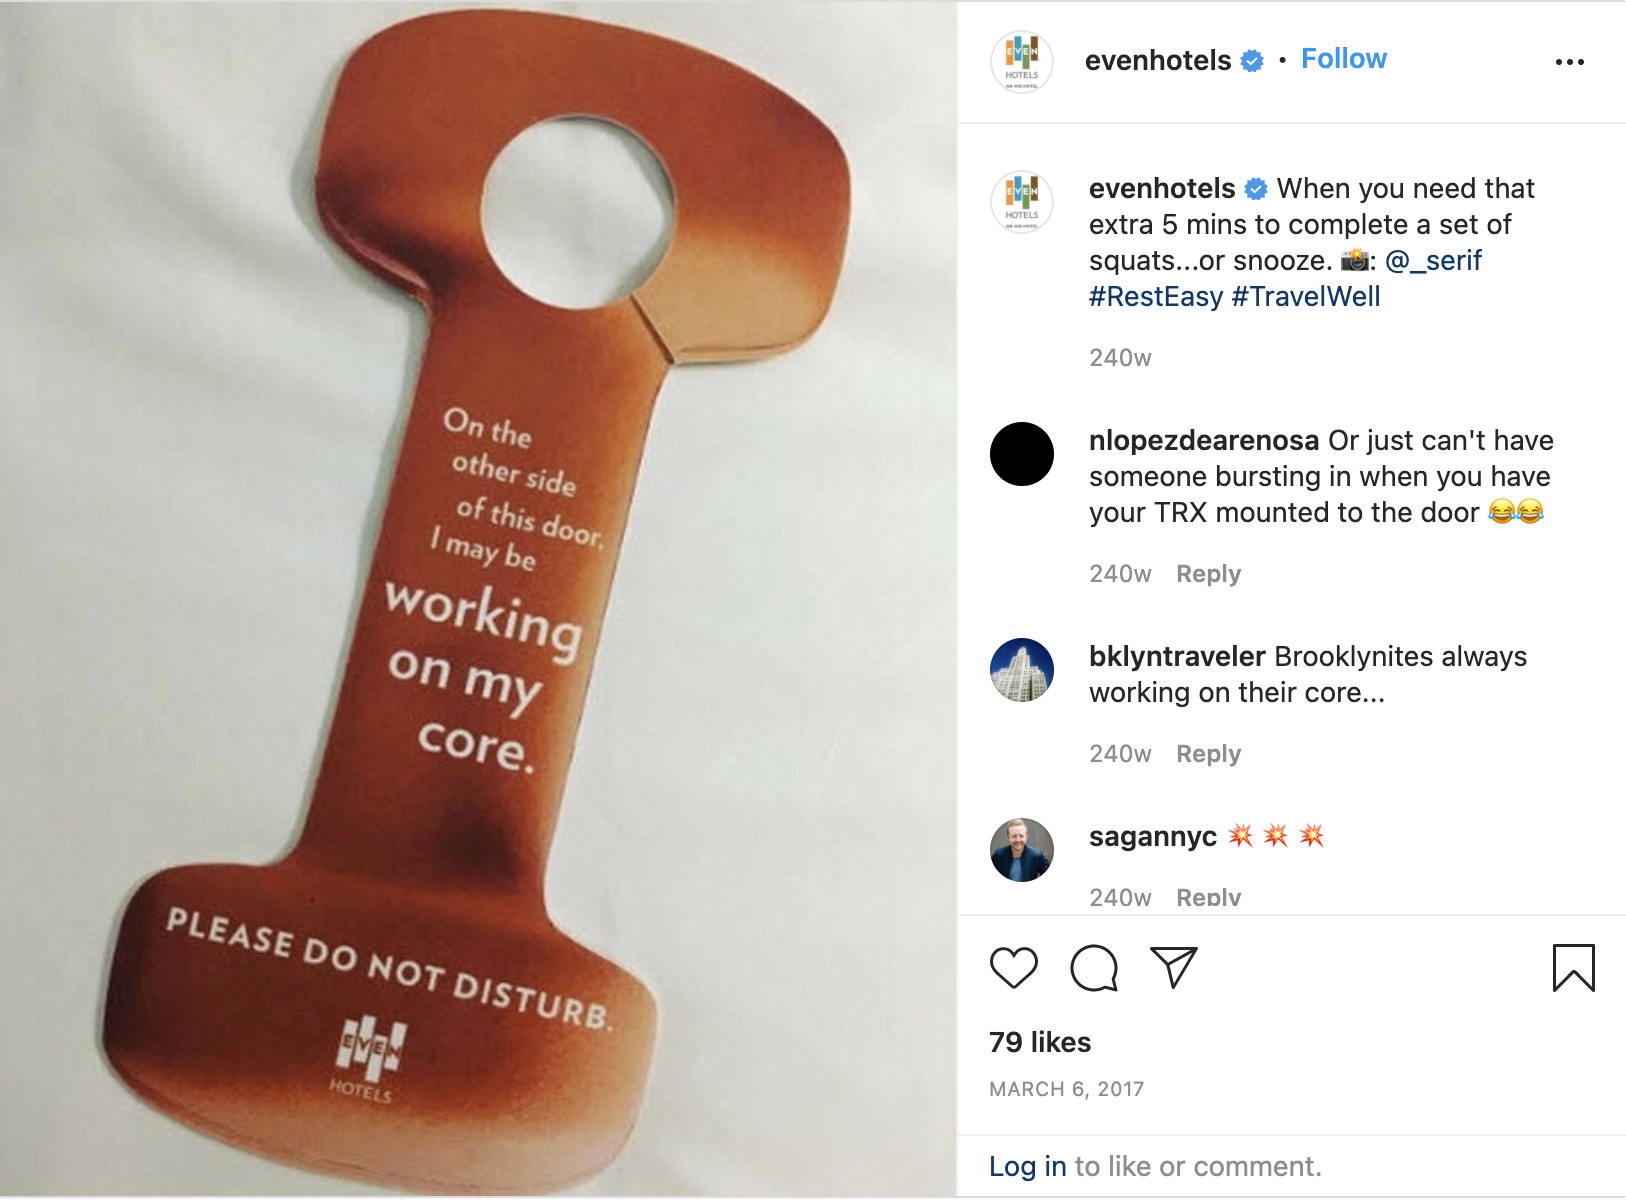Open the three-dot more options menu
The image size is (1626, 1200).
point(1570,62)
